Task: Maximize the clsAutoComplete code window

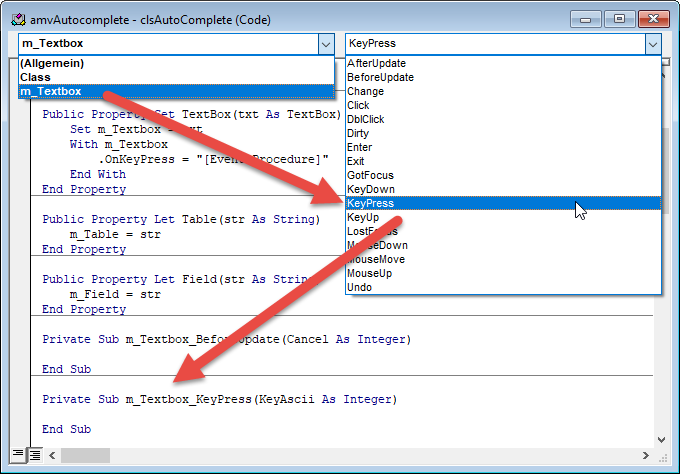Action: (618, 18)
